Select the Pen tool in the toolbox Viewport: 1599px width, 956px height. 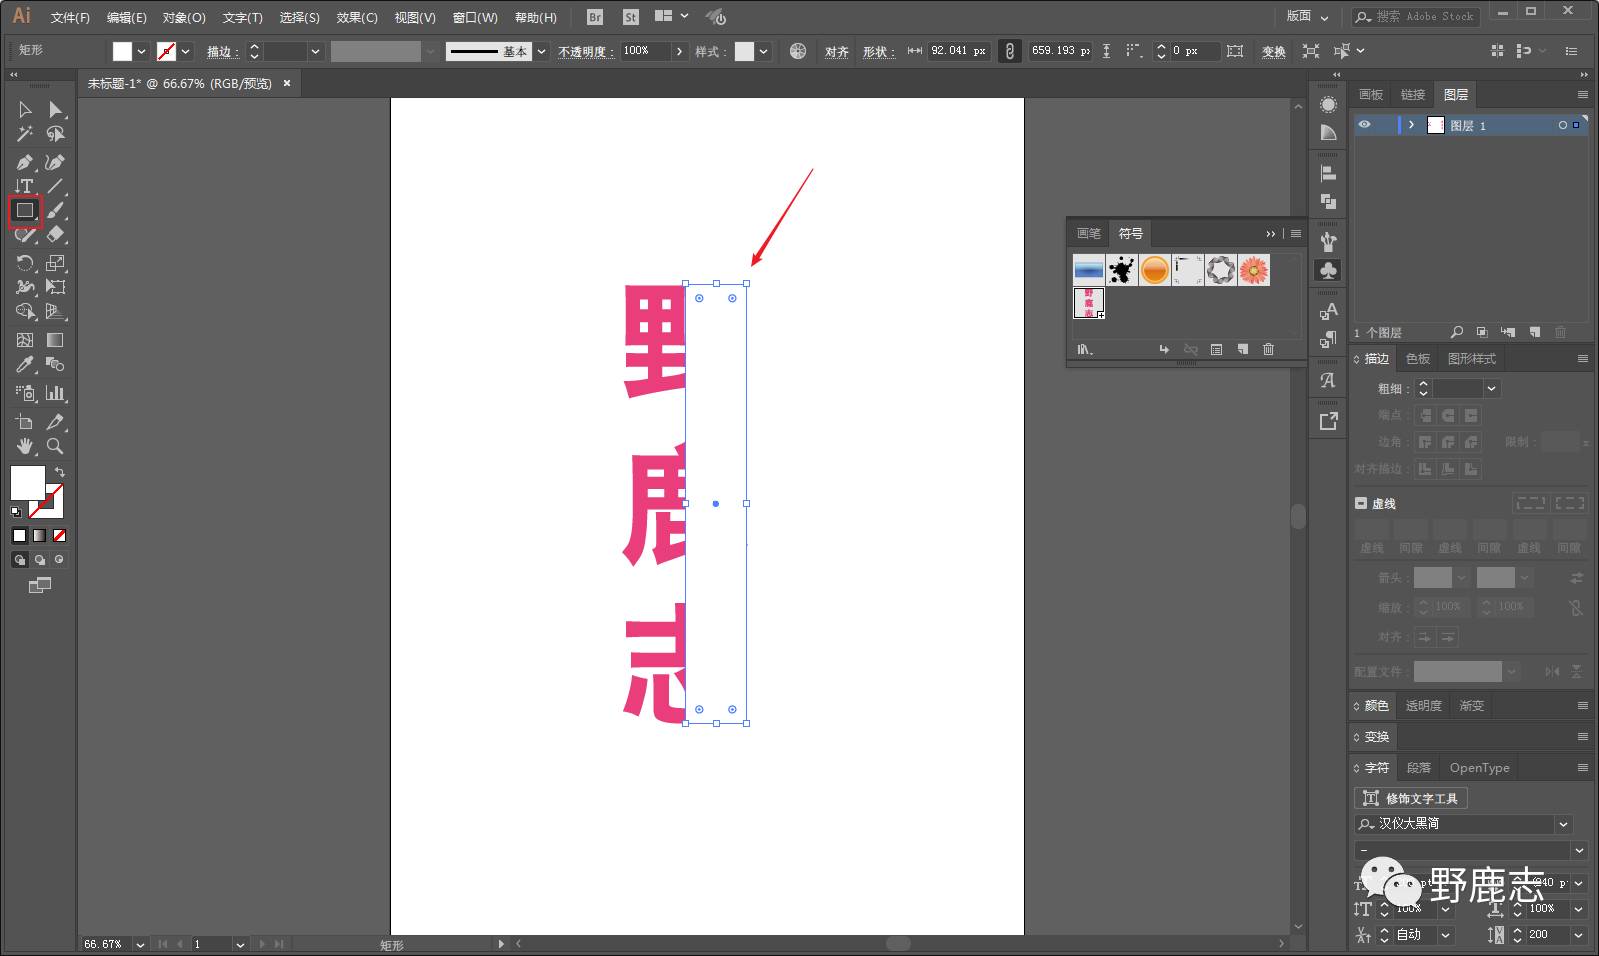25,162
